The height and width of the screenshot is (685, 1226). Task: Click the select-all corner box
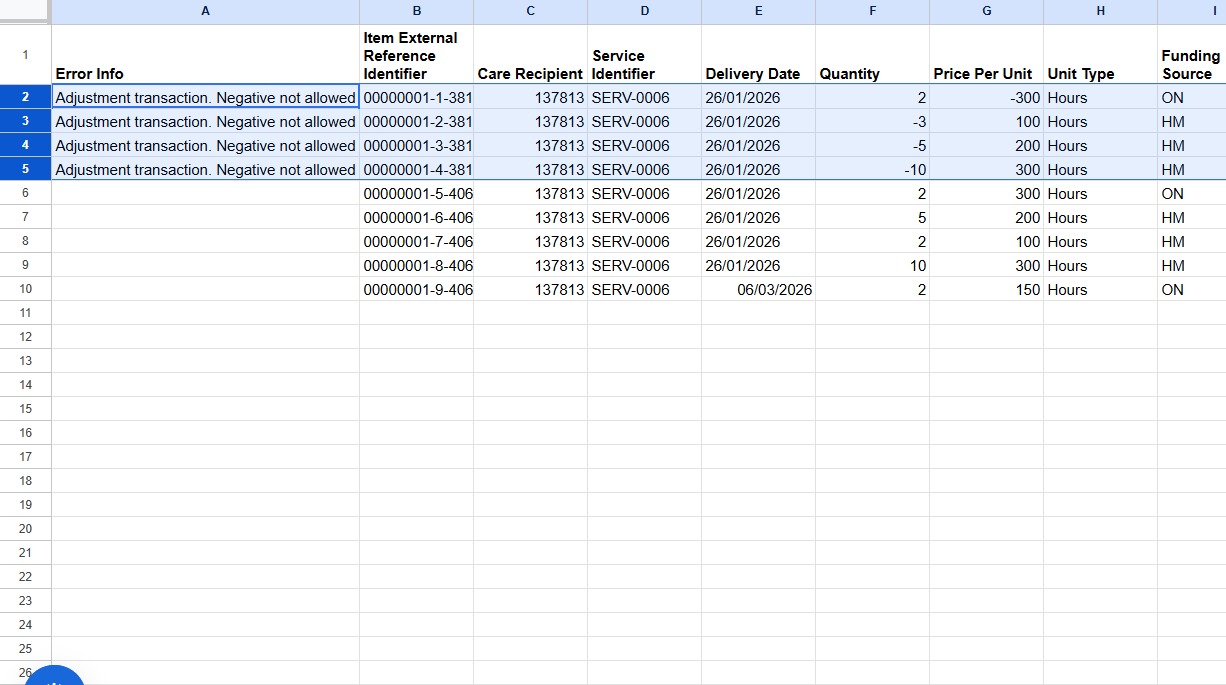coord(25,11)
